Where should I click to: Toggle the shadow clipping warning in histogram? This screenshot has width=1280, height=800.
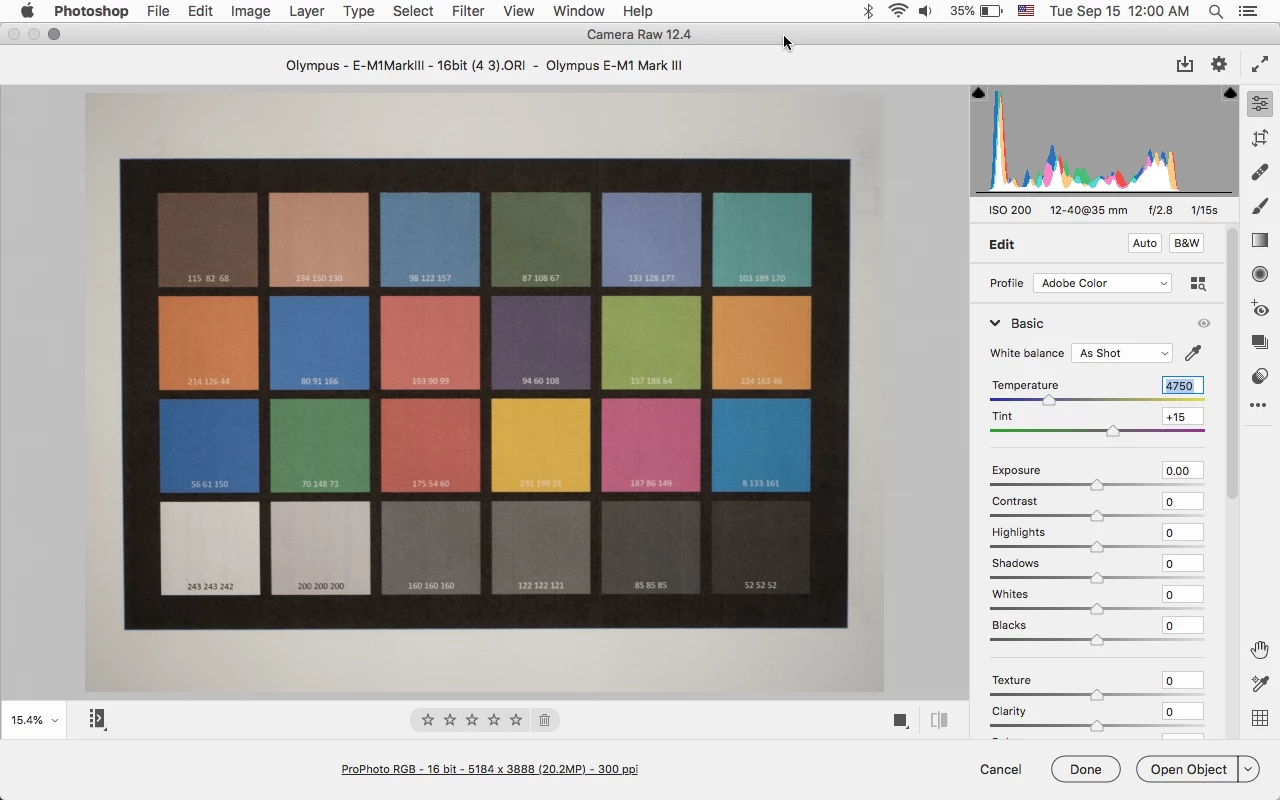click(978, 93)
